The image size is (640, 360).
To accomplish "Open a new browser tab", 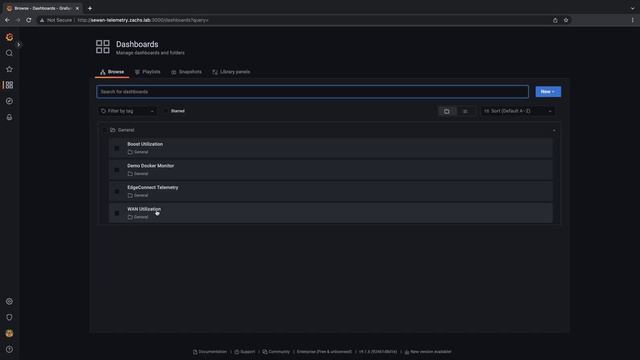I will click(x=90, y=8).
